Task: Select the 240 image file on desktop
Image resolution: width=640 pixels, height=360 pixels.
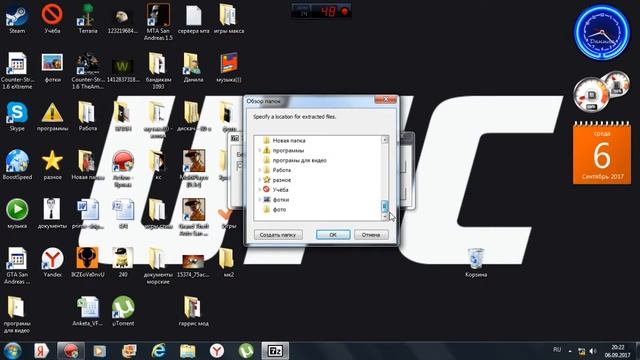Action: pyautogui.click(x=123, y=263)
